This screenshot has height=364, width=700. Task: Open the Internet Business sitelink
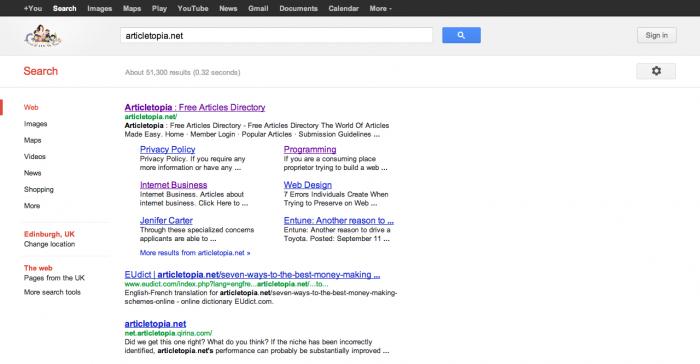173,185
